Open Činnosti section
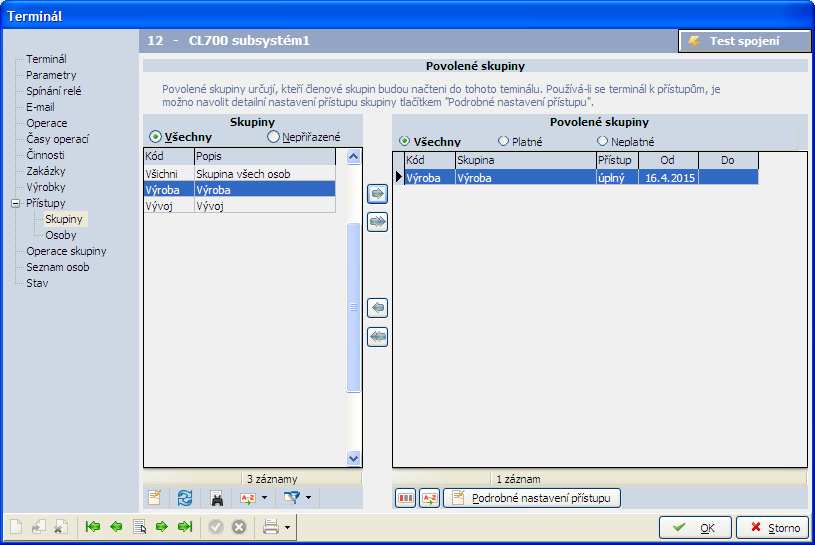The image size is (815, 545). (x=45, y=155)
